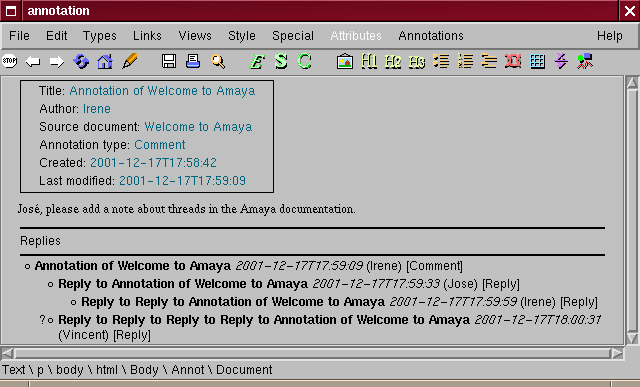Reload the document with the refresh icon
Viewport: 640px width, 387px height.
(81, 62)
